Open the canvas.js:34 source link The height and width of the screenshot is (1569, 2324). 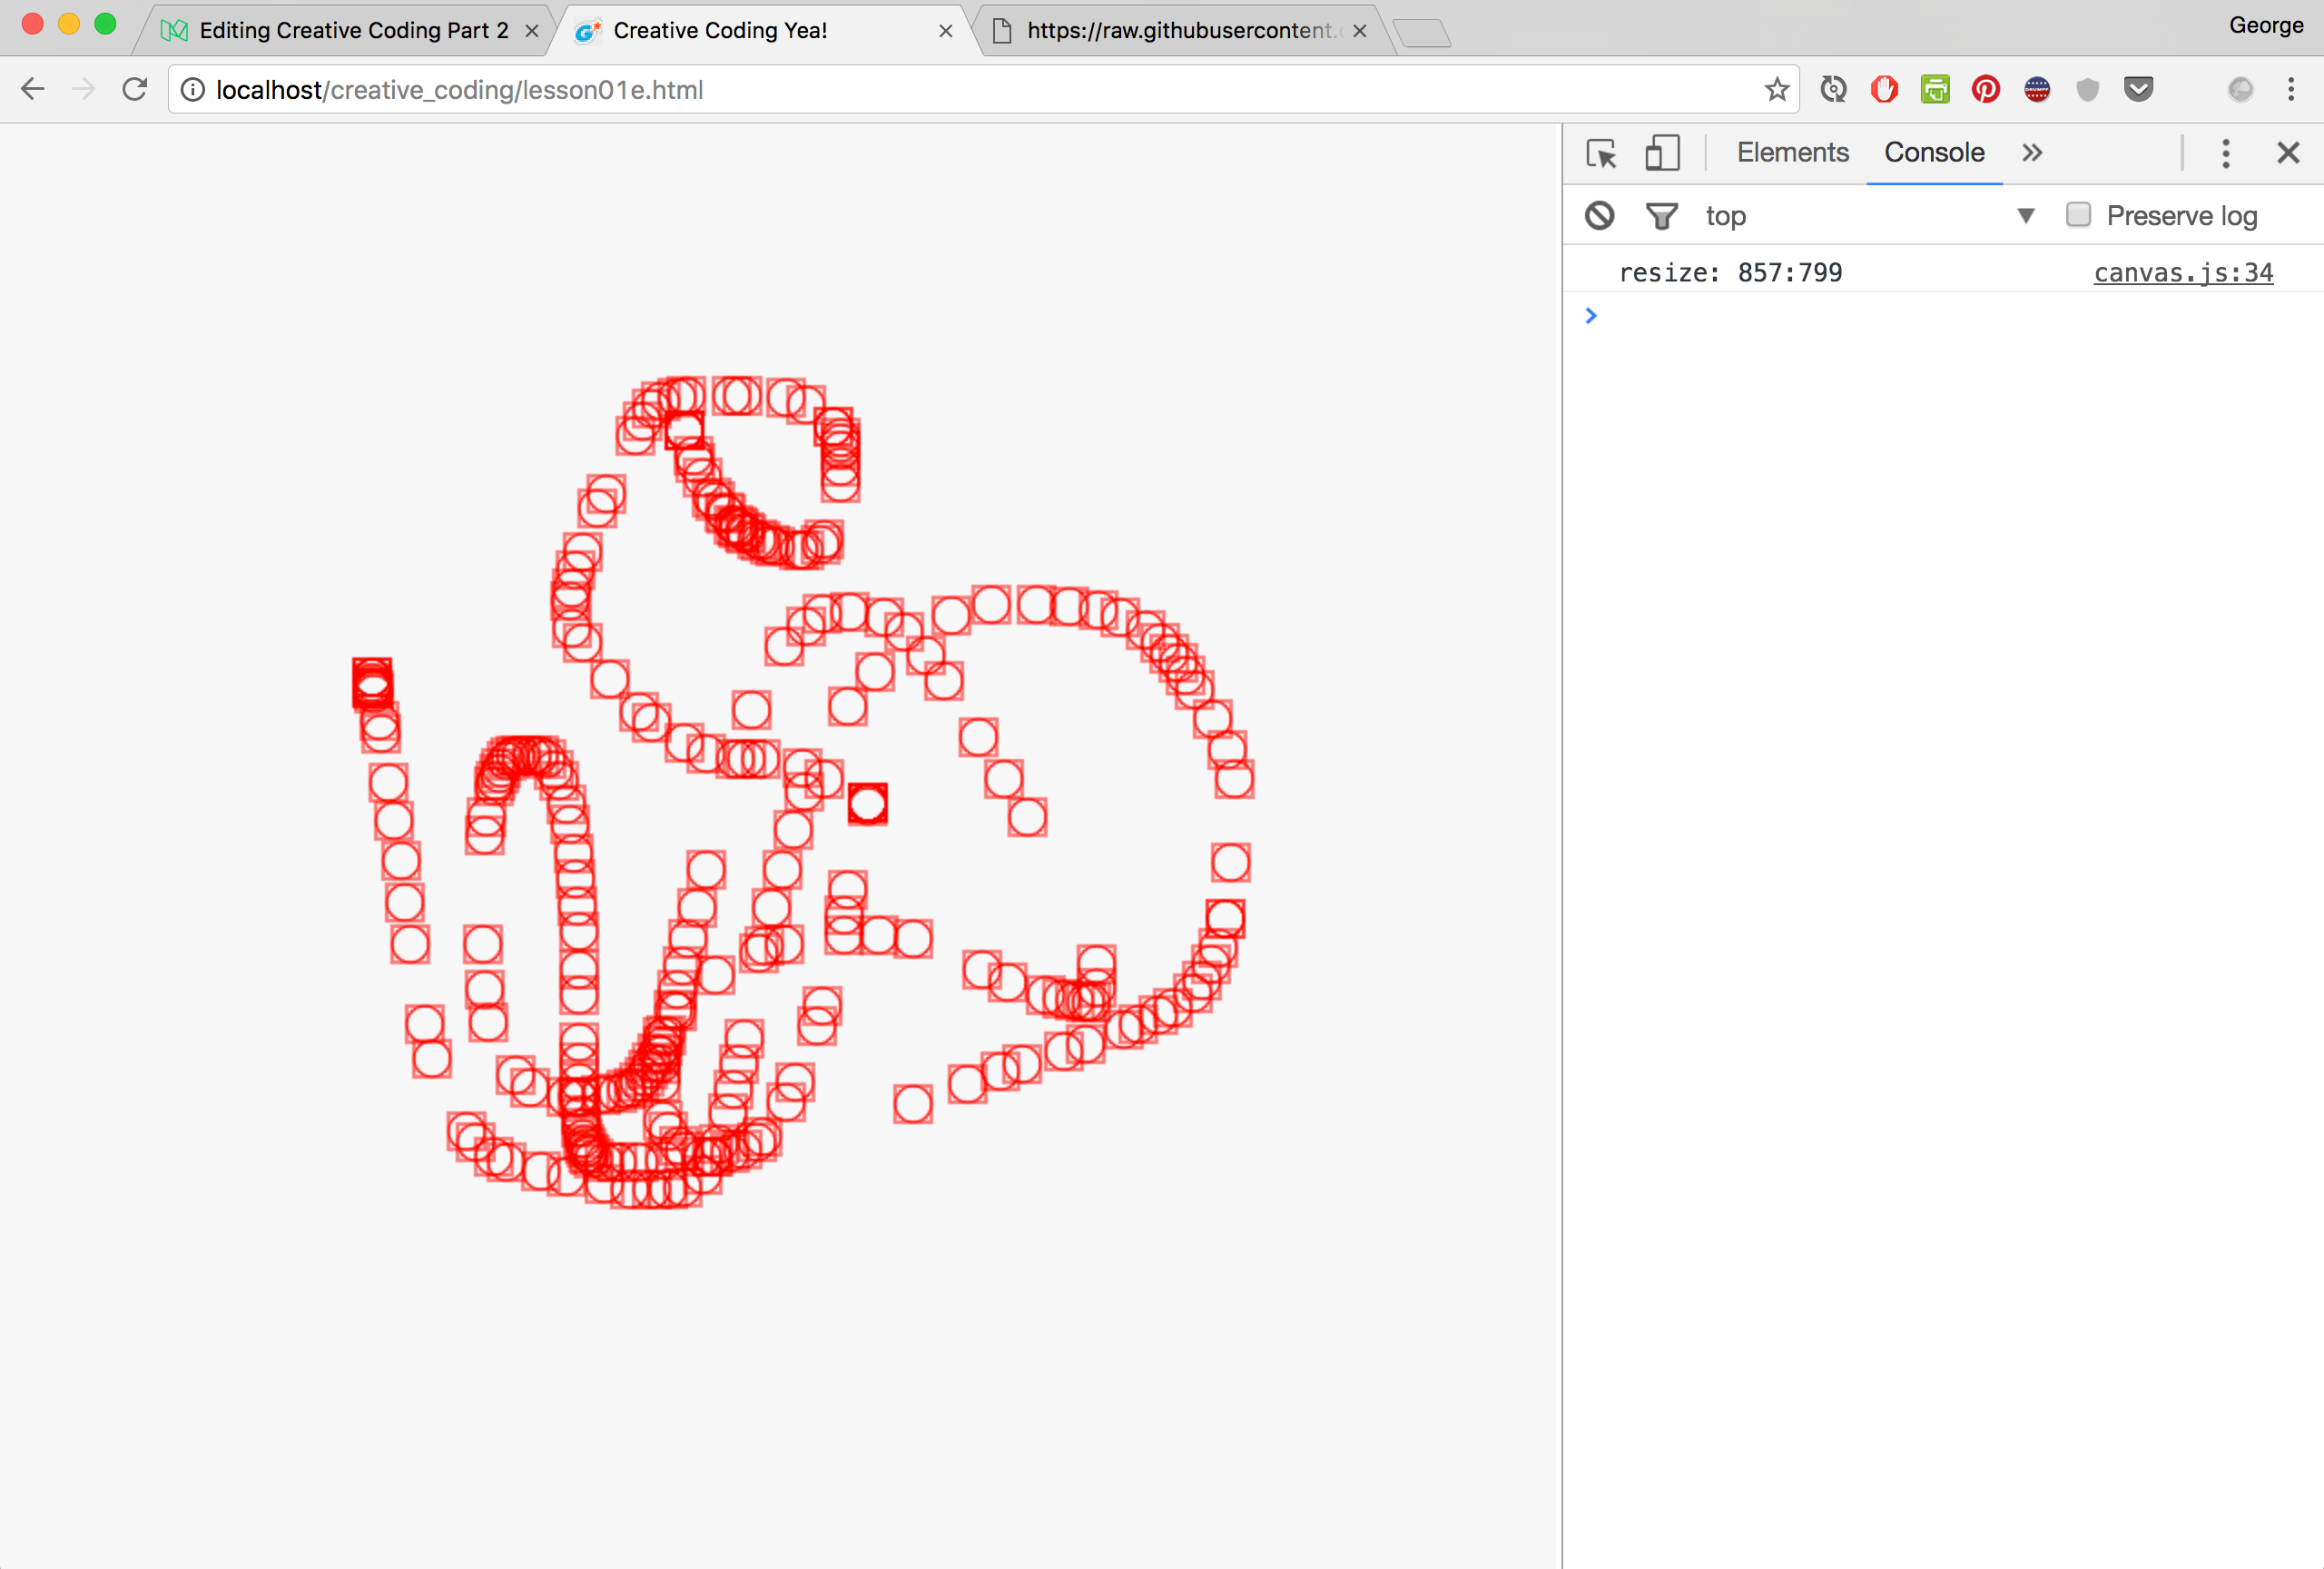point(2182,272)
